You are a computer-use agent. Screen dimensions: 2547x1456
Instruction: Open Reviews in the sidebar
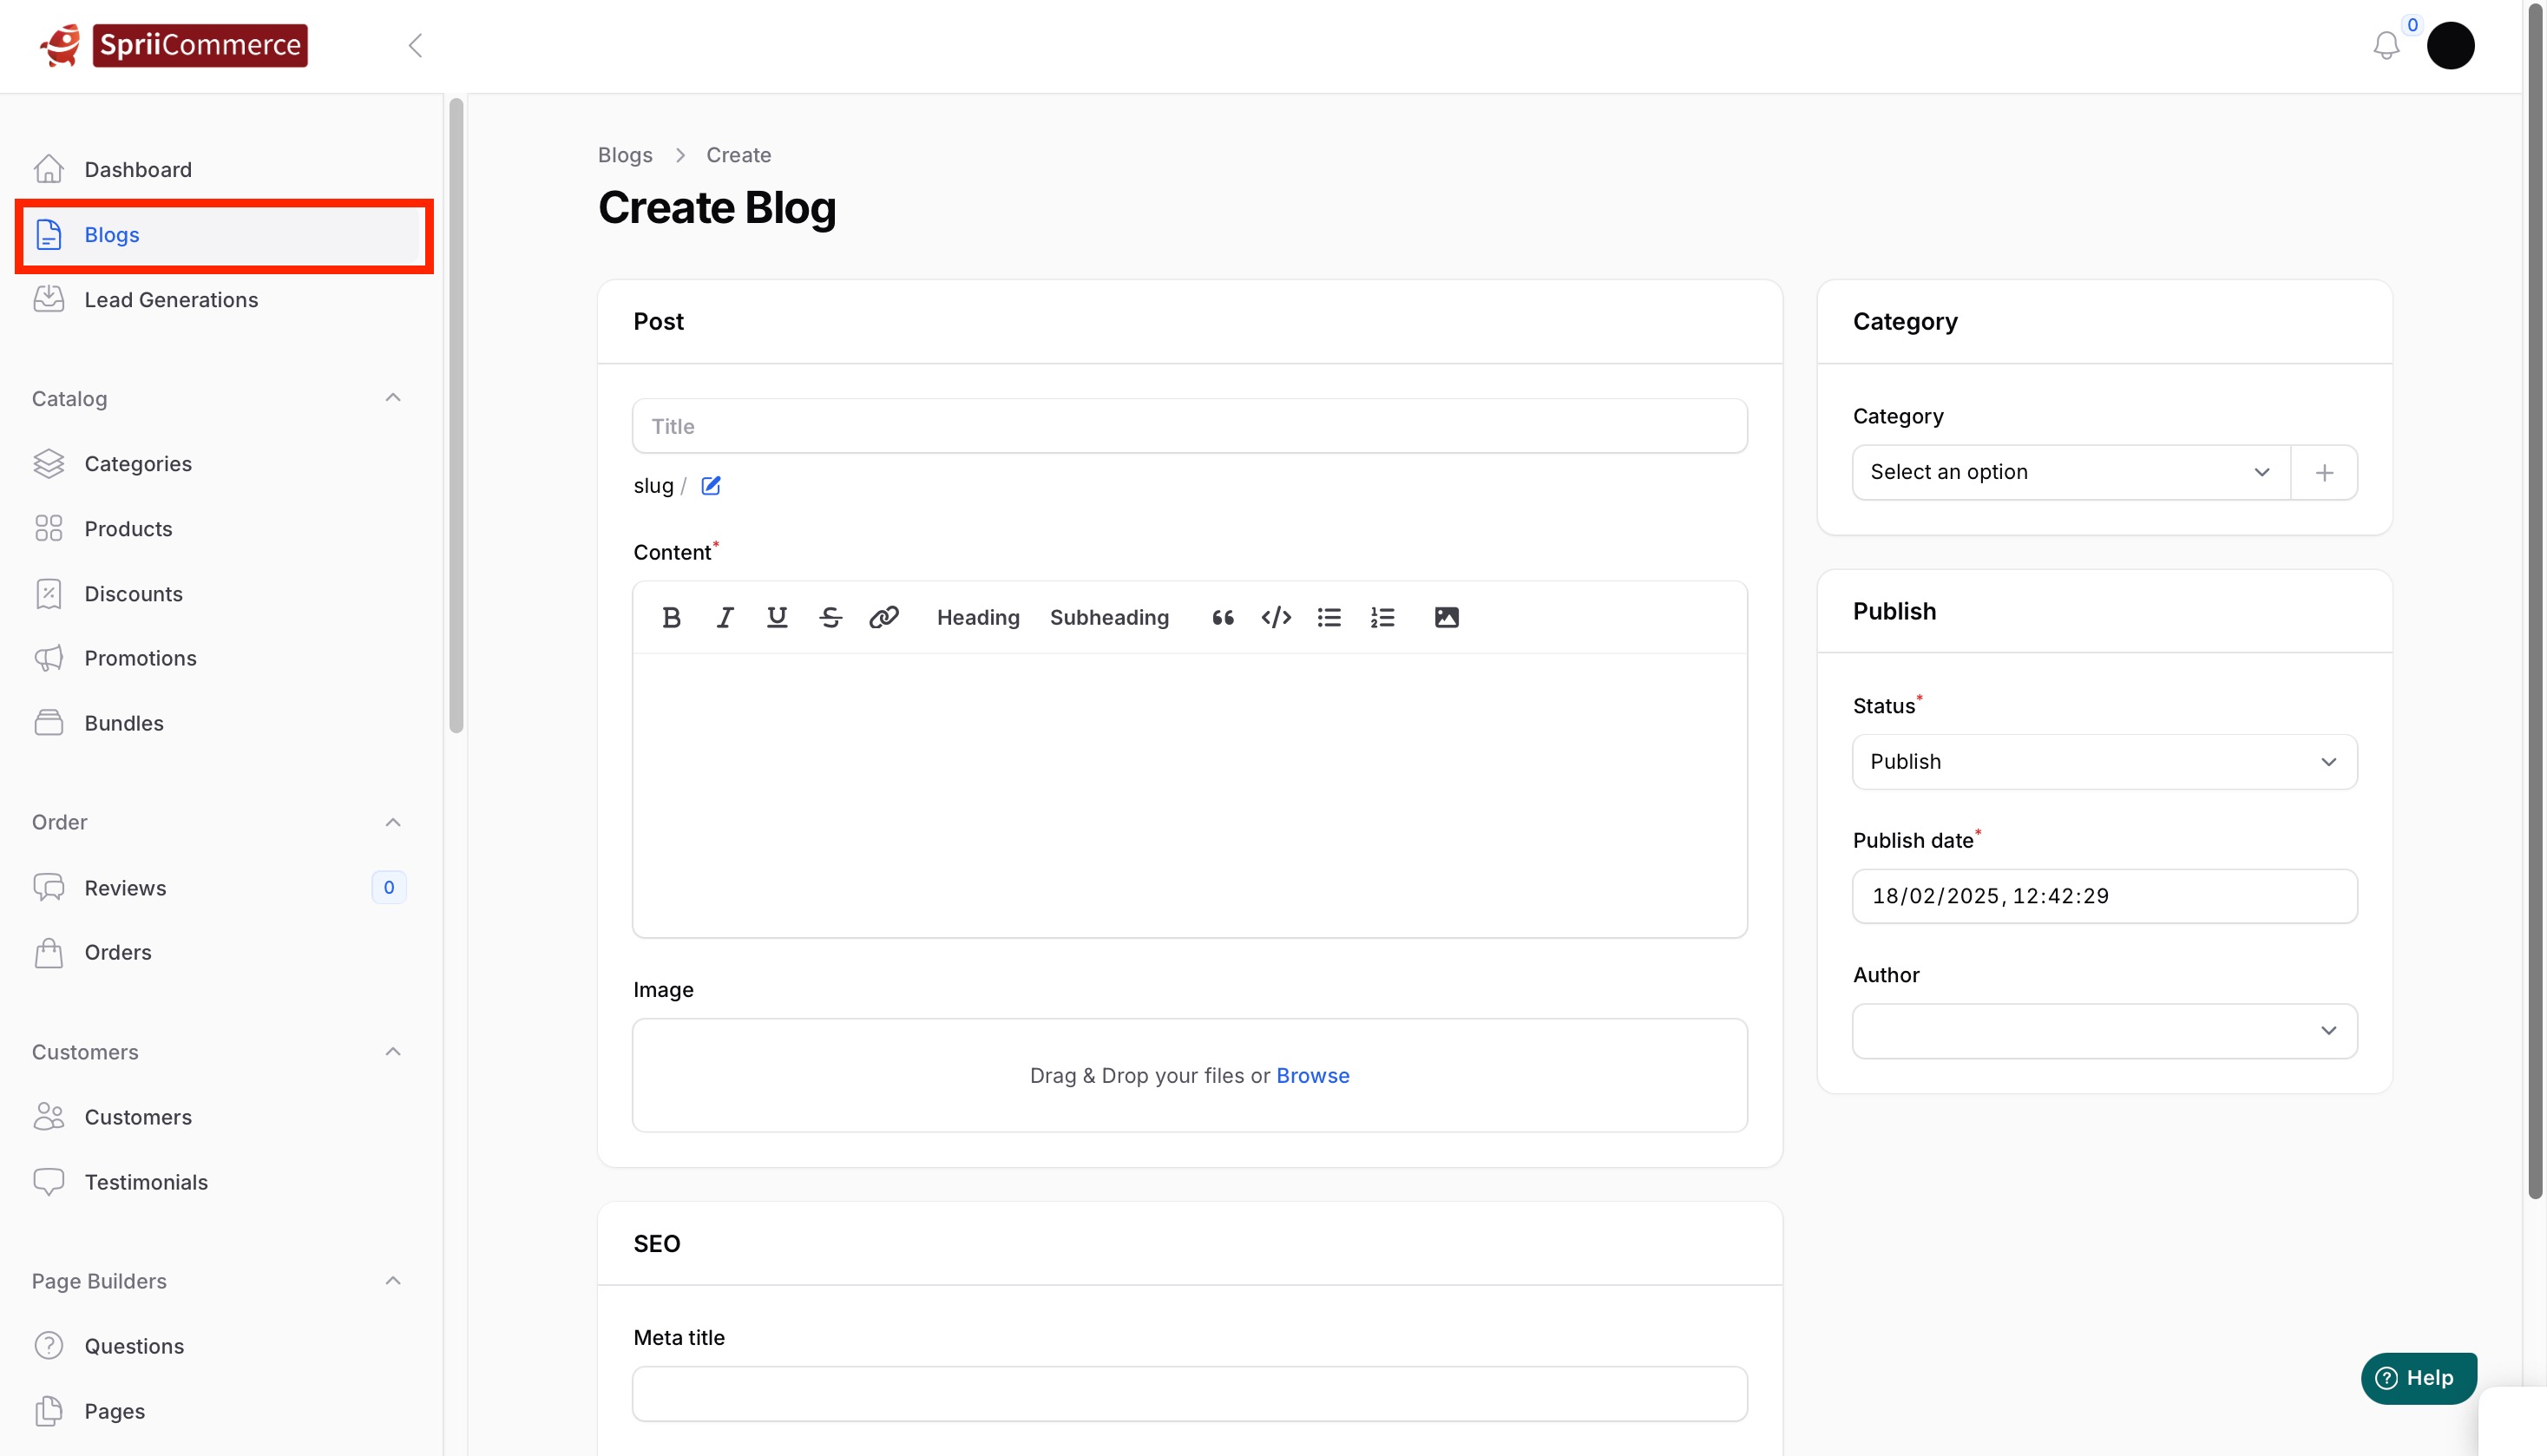point(222,888)
